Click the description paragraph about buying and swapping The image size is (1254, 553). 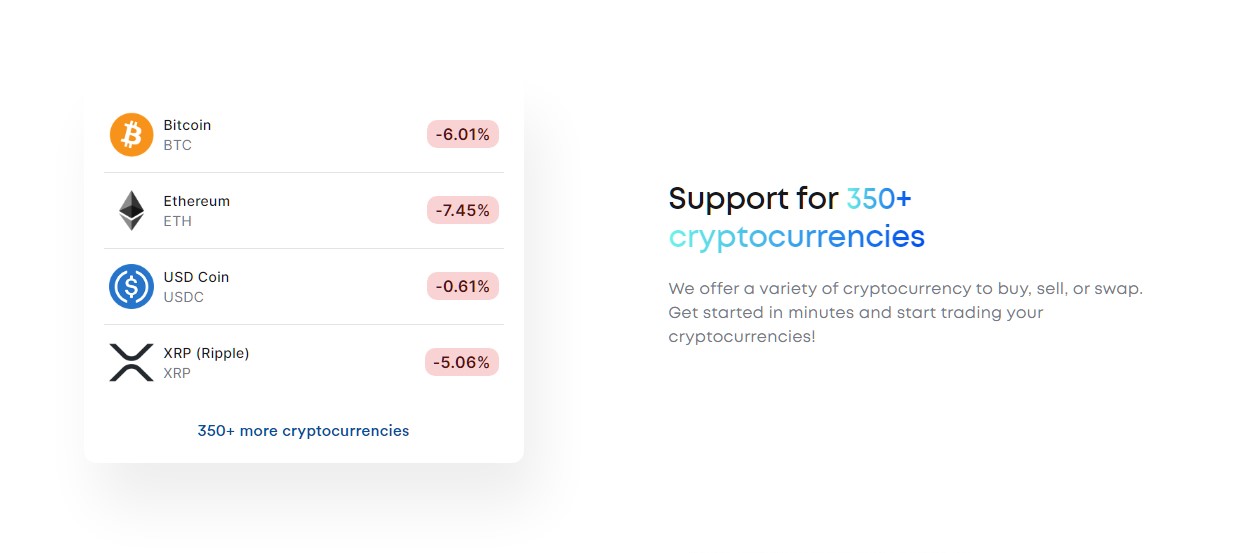pos(905,312)
